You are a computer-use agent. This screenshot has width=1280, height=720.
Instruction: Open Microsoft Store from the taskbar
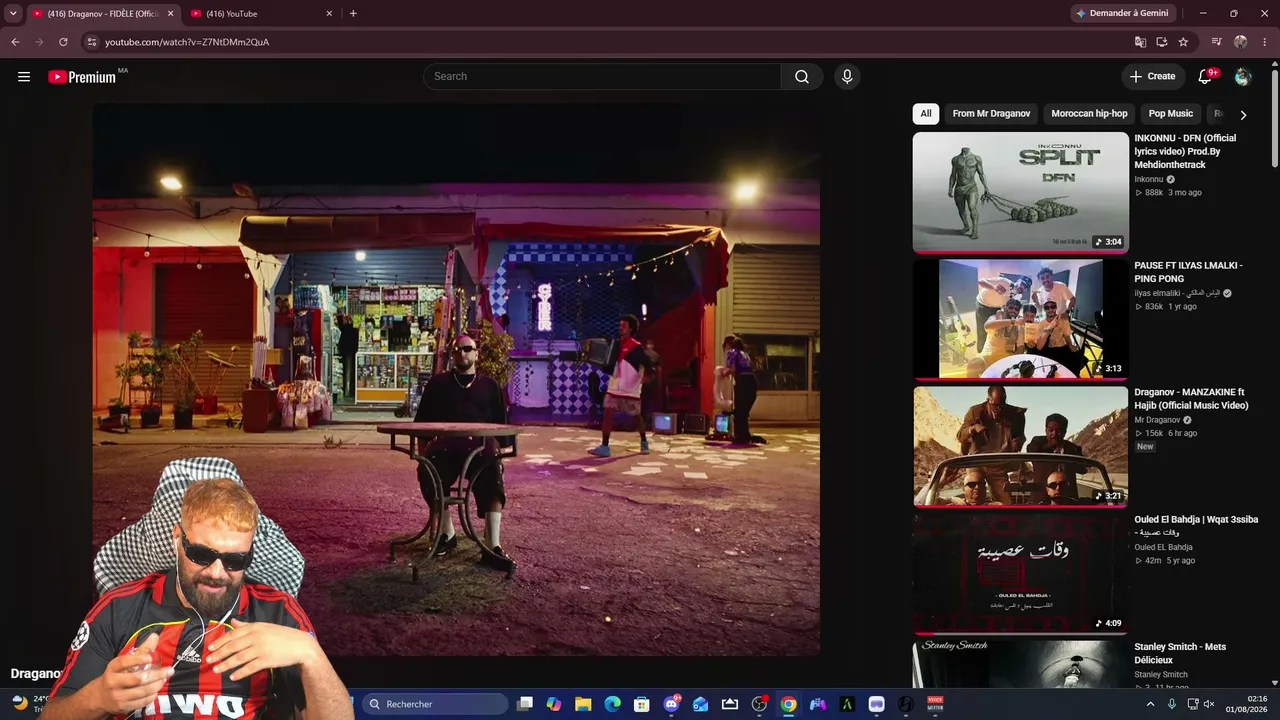pos(642,704)
